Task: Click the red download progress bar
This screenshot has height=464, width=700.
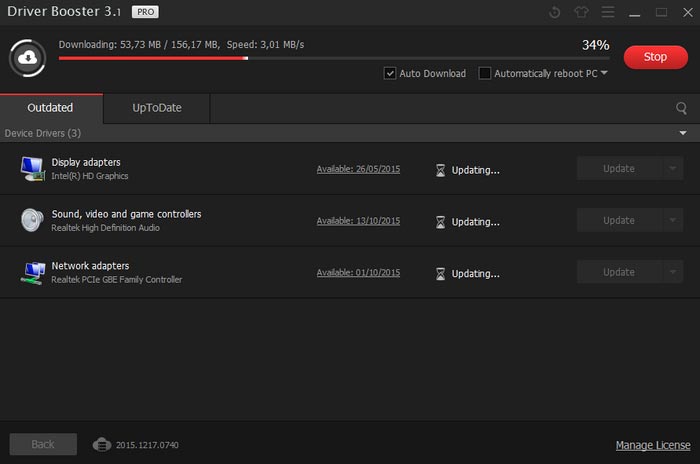Action: coord(152,58)
